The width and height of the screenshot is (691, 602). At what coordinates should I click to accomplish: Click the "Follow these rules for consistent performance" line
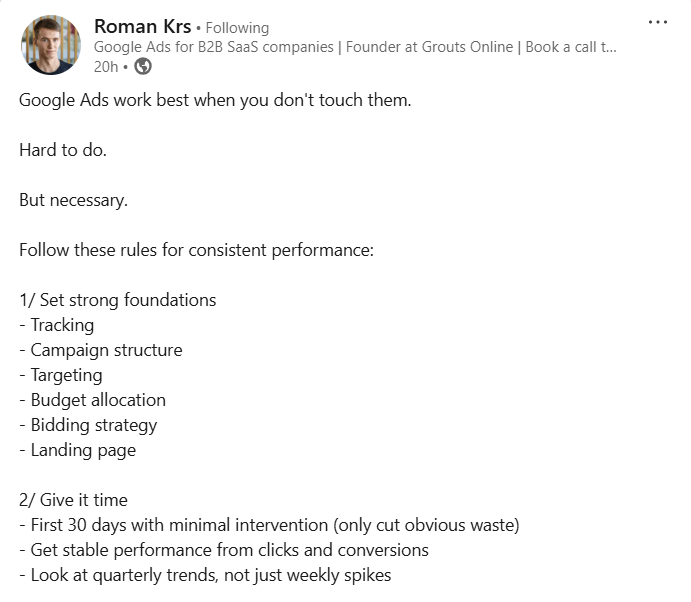pyautogui.click(x=196, y=250)
